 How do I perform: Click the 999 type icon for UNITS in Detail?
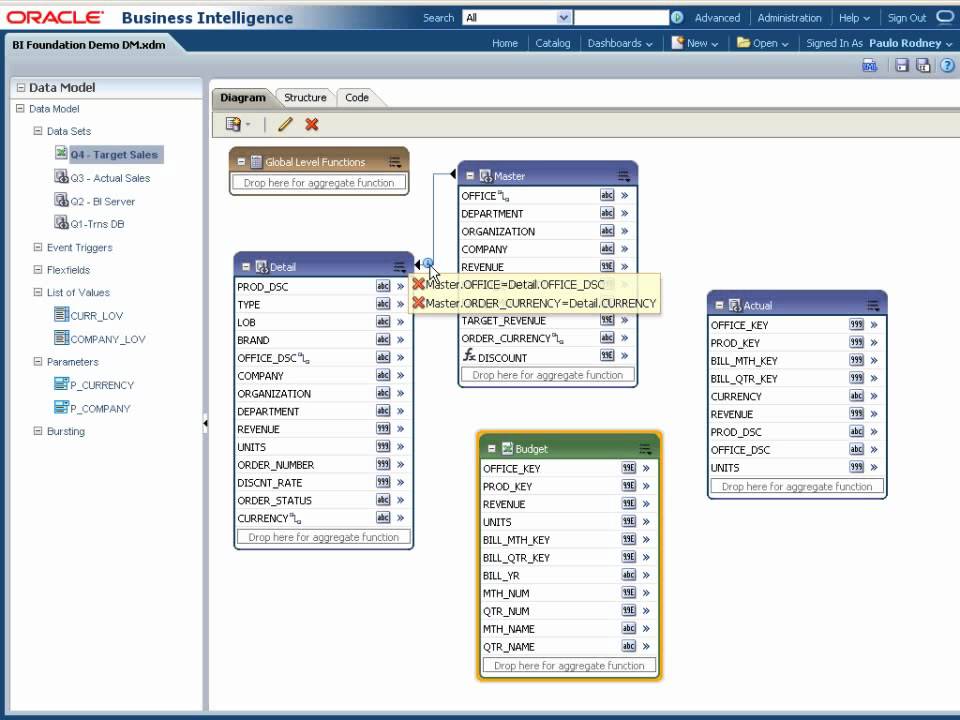pyautogui.click(x=383, y=446)
